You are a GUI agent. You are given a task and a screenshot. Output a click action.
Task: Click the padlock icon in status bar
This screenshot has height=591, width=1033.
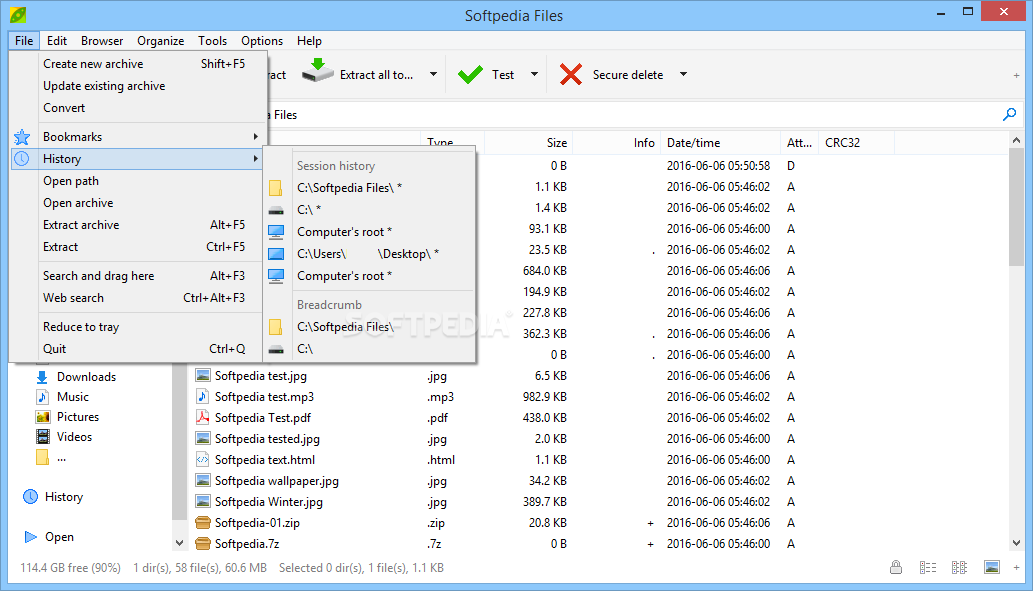[x=896, y=567]
